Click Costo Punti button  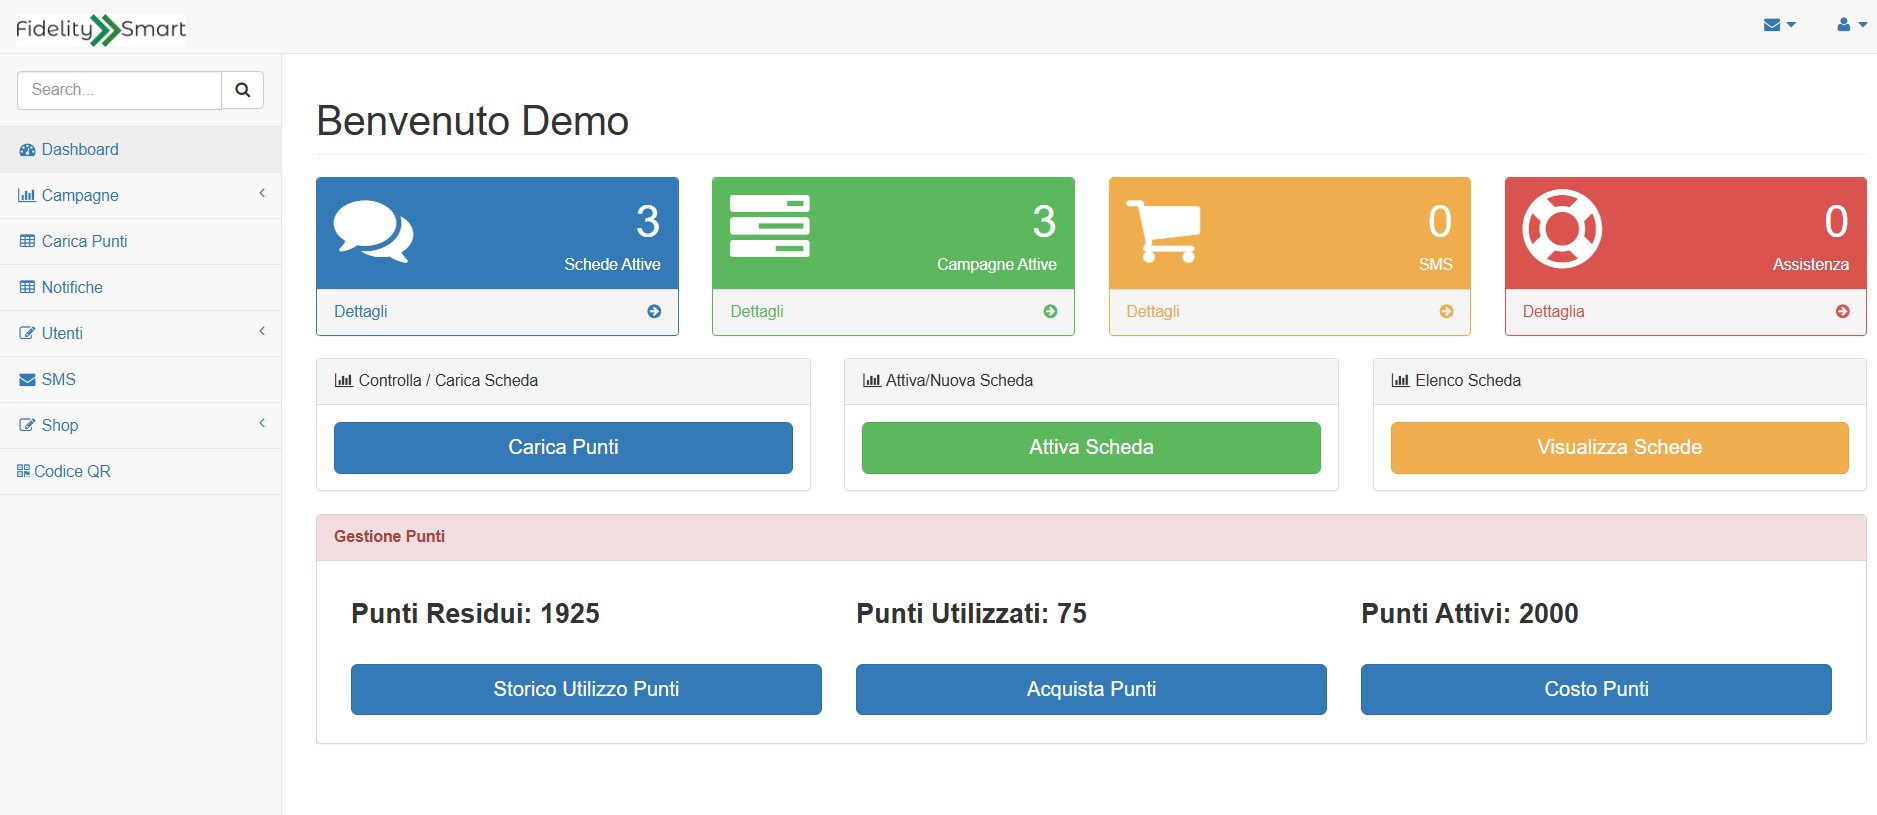pyautogui.click(x=1596, y=690)
